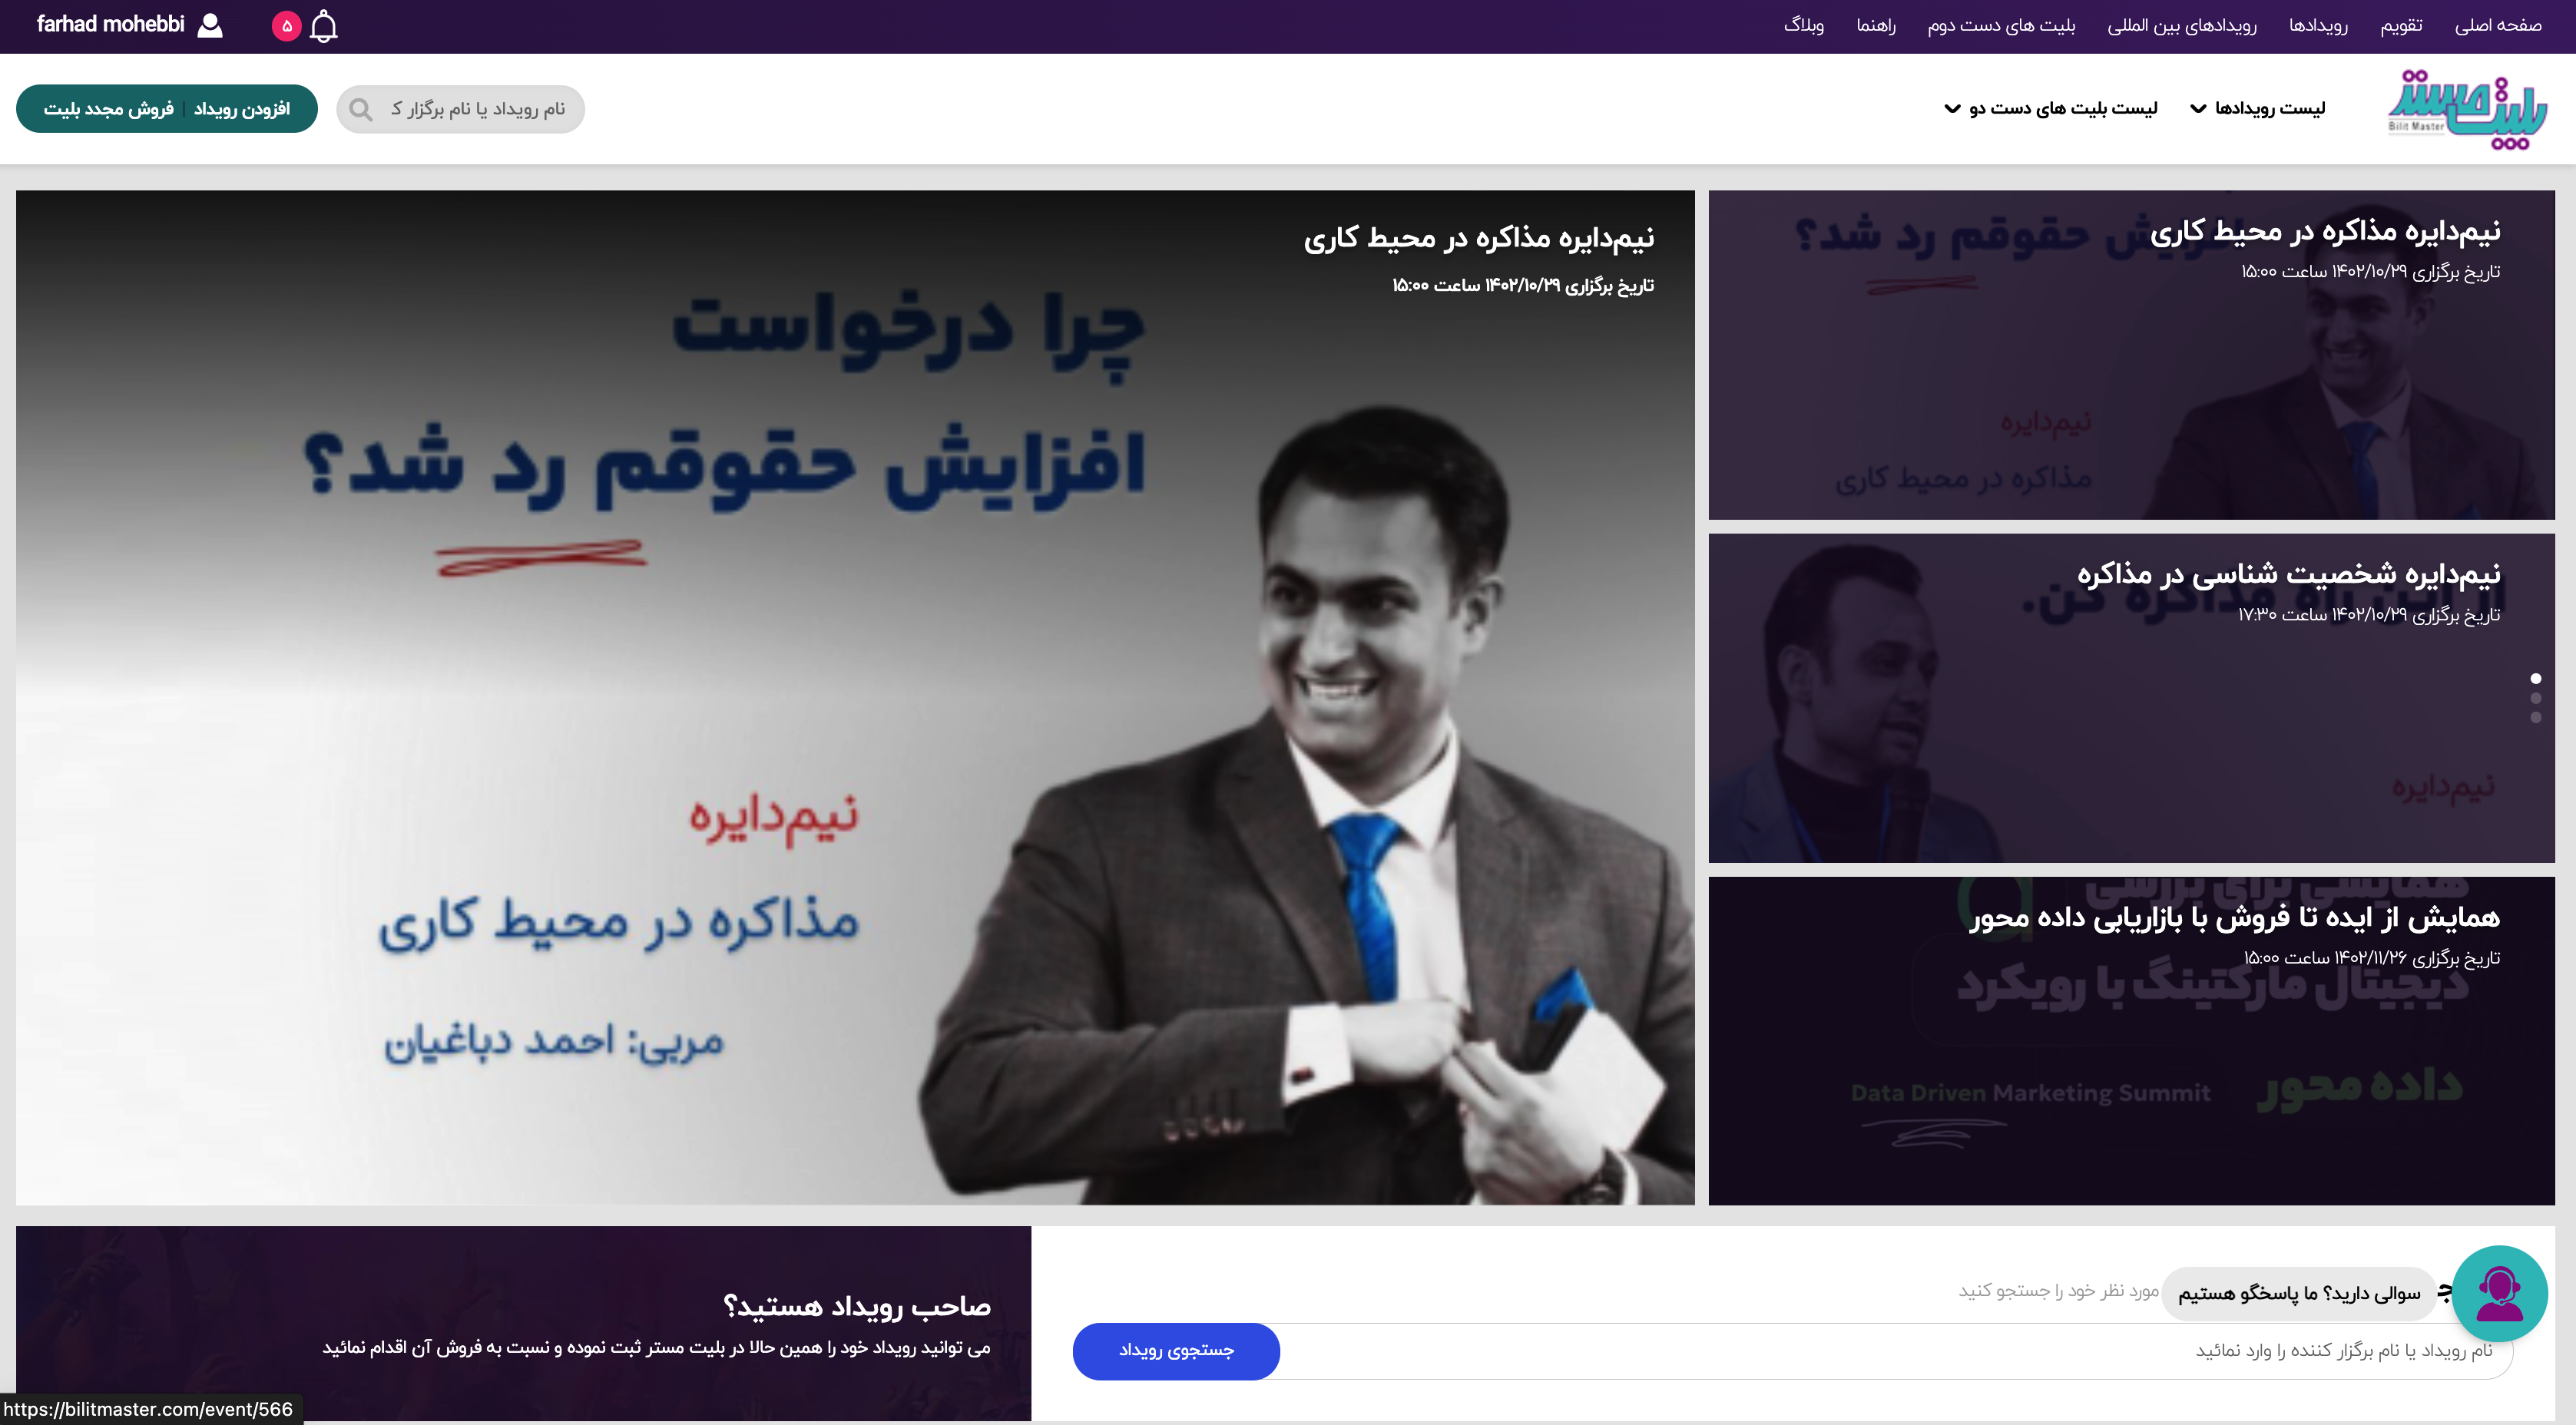2576x1425 pixels.
Task: Click the افزودن رویداد button
Action: click(x=242, y=109)
